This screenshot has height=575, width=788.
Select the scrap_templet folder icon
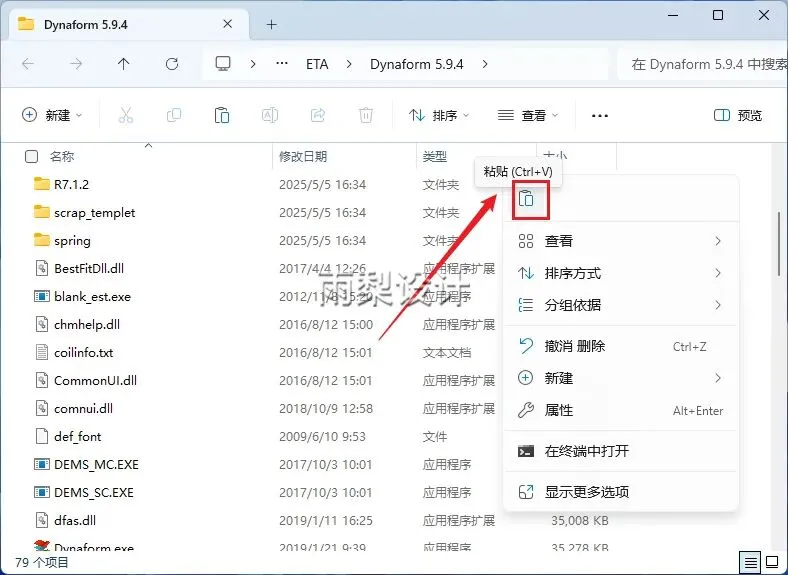coord(42,212)
